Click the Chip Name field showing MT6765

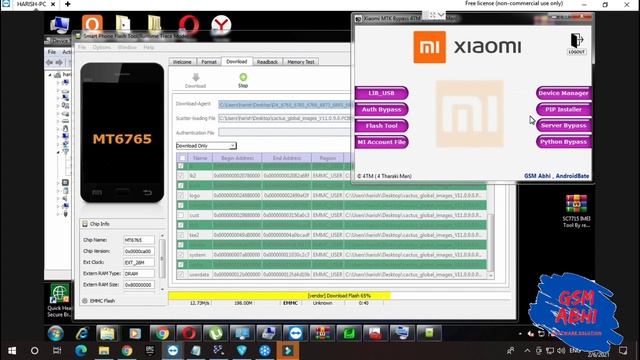(139, 240)
